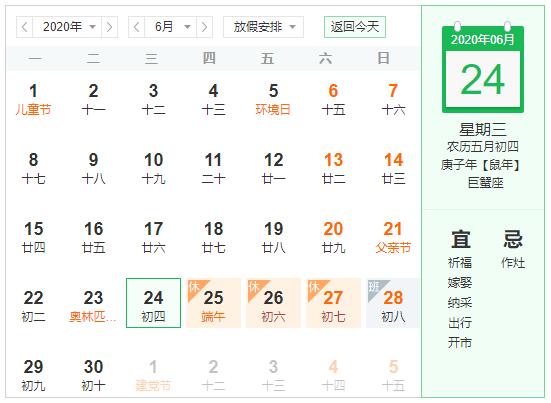The height and width of the screenshot is (403, 551).
Task: Select June 5 环境日
Action: tap(273, 100)
